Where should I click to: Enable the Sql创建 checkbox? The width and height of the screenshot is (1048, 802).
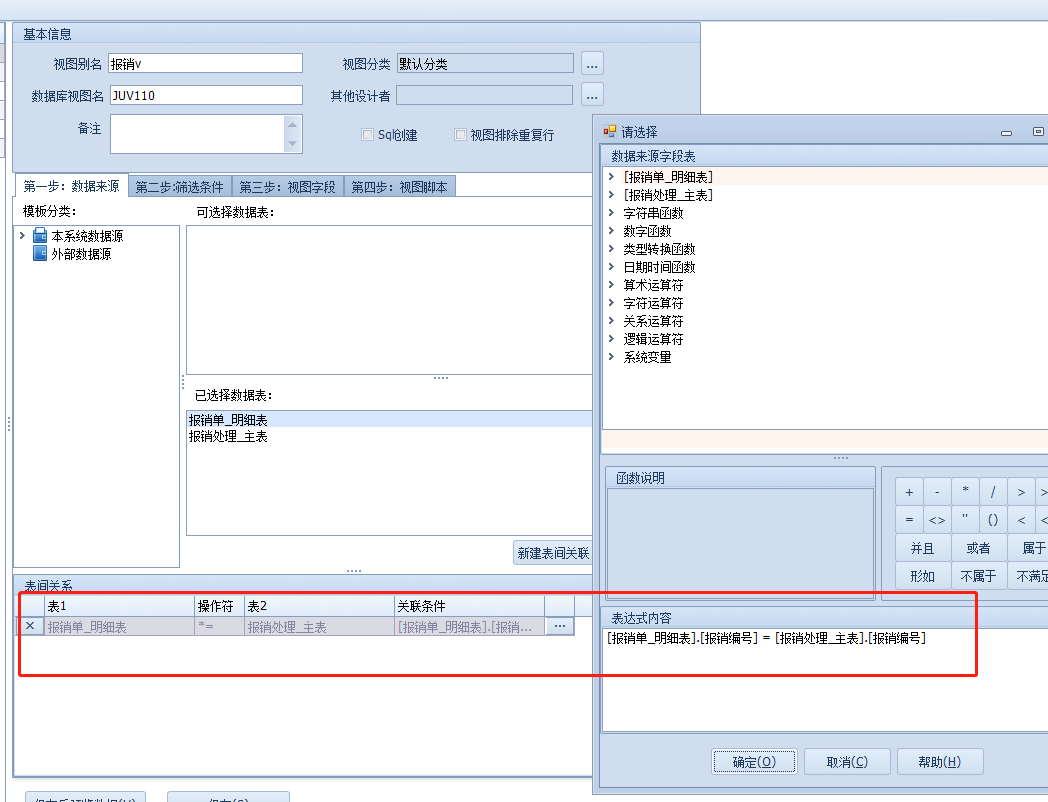(368, 135)
